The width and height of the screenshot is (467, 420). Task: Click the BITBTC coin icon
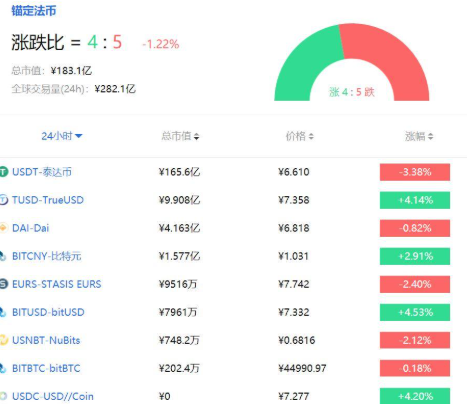click(3, 368)
